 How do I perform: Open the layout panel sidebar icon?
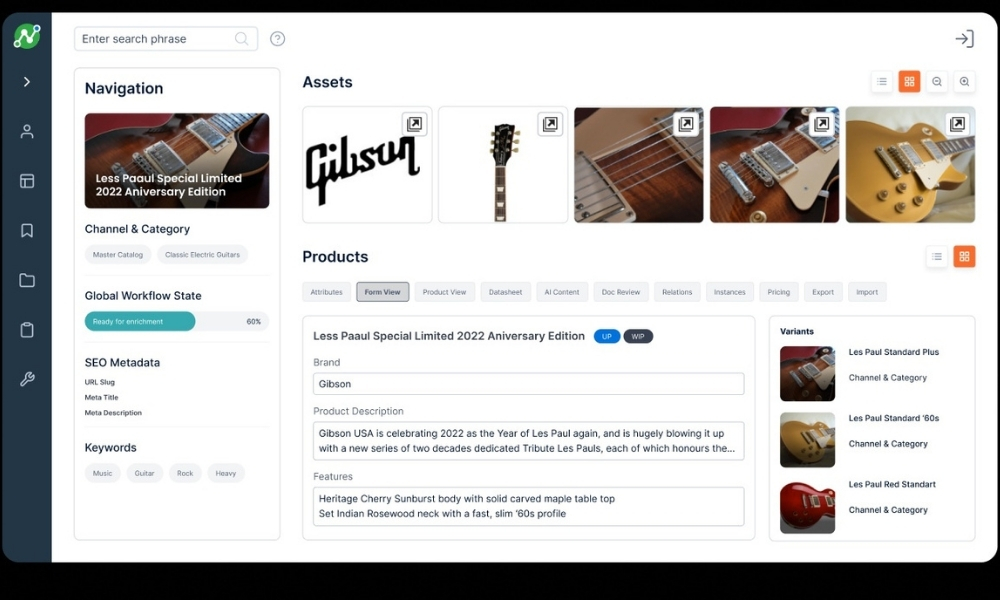27,181
